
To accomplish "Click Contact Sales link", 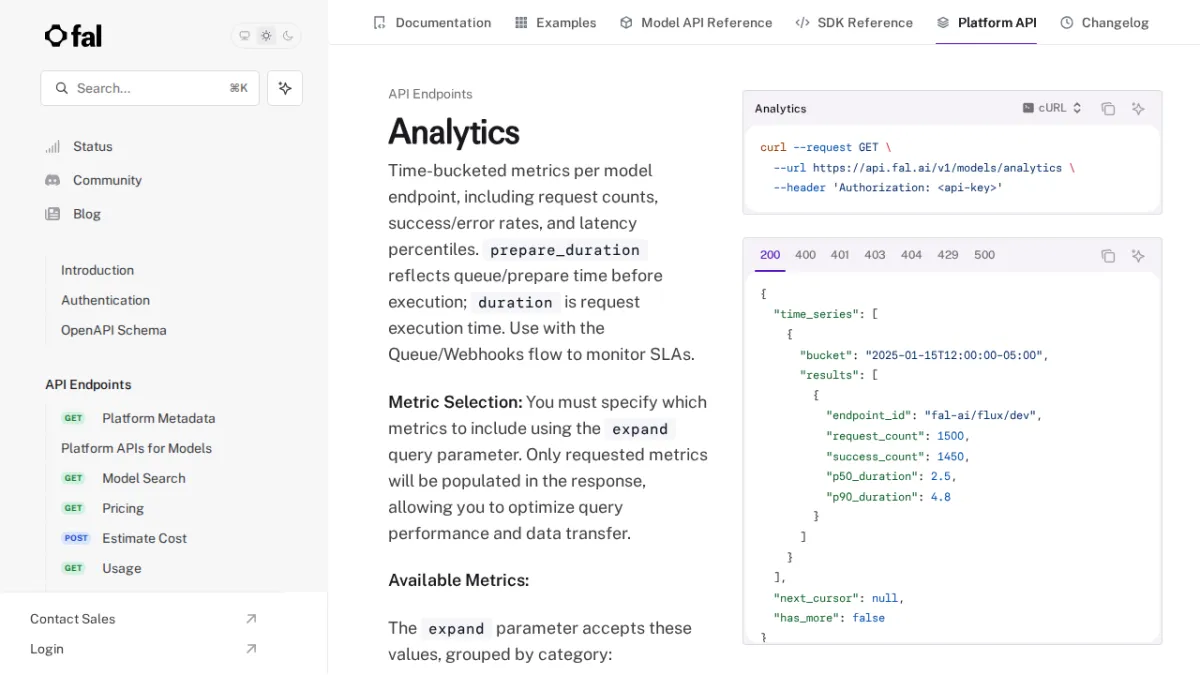I will [x=72, y=619].
